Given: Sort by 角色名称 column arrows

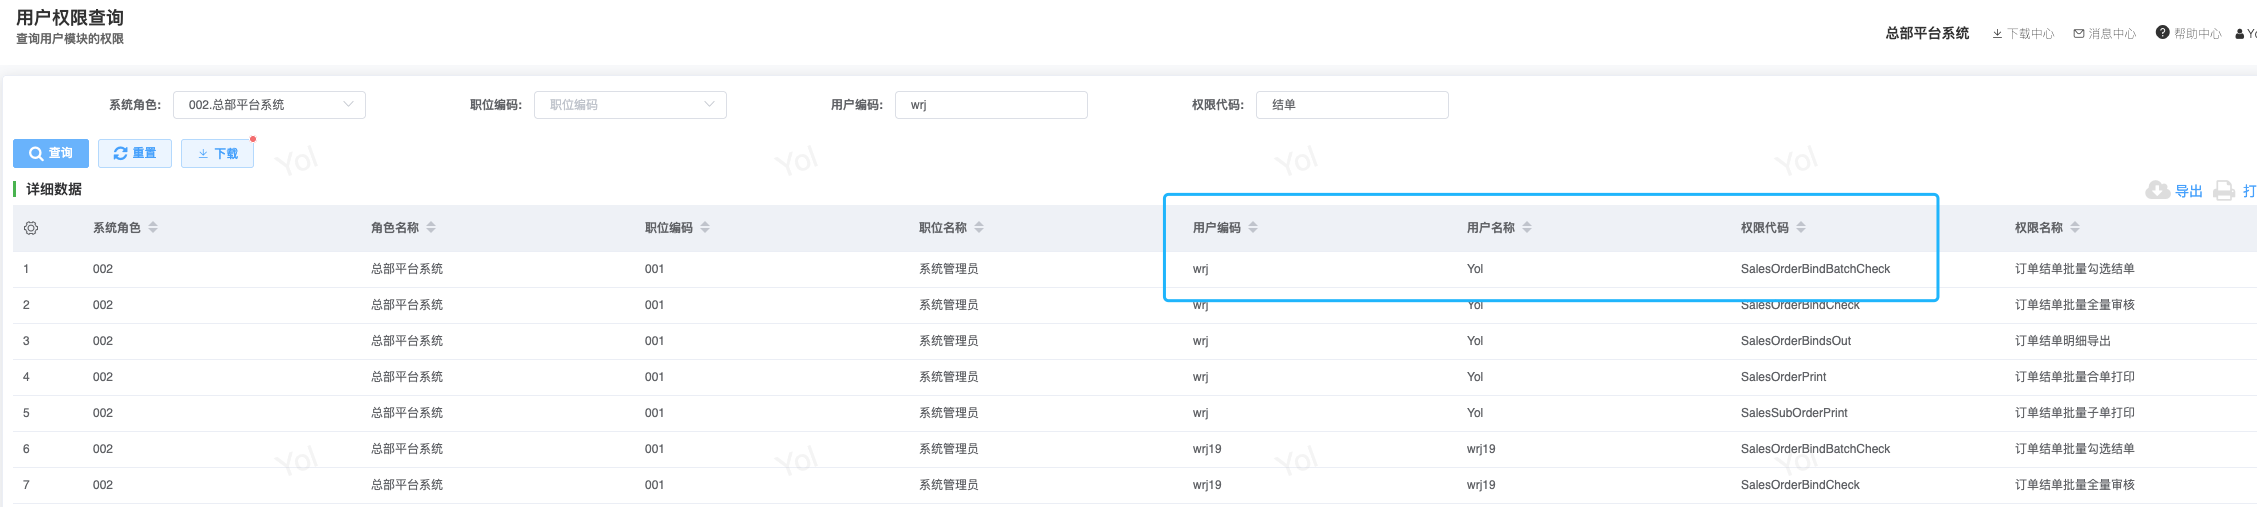Looking at the screenshot, I should 431,228.
